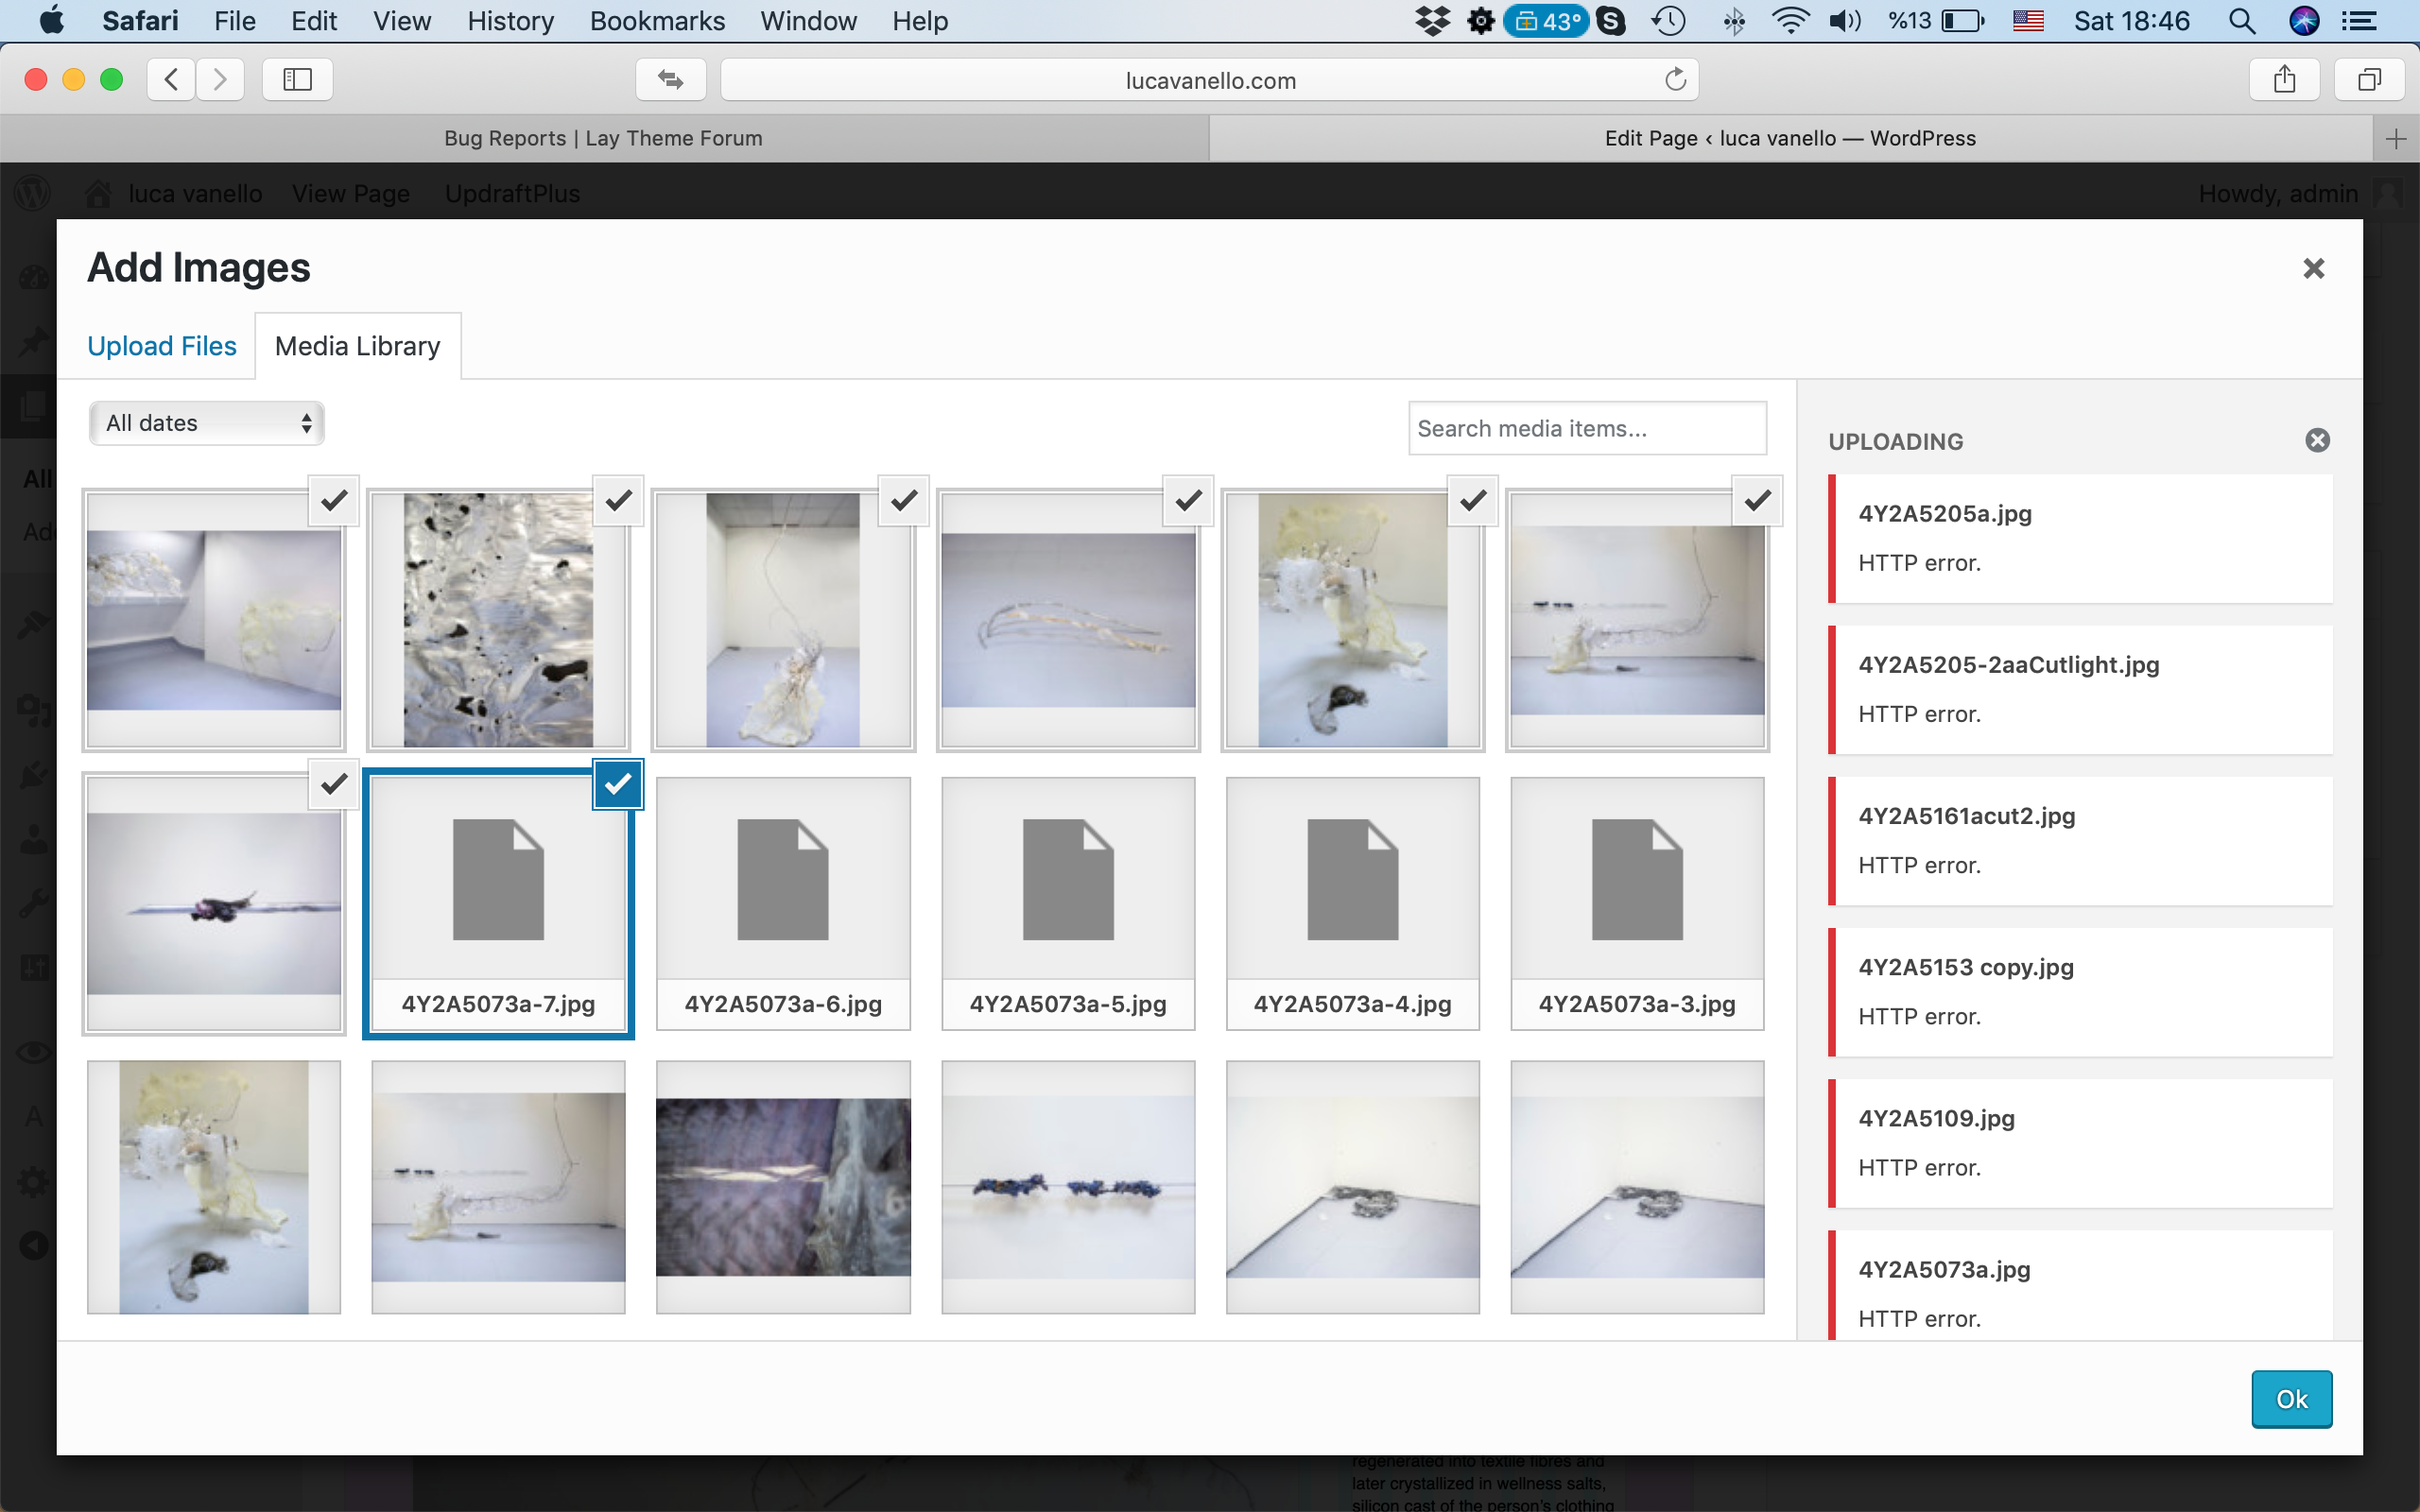Image resolution: width=2420 pixels, height=1512 pixels.
Task: Open Safari's Share menu icon
Action: [x=2284, y=80]
